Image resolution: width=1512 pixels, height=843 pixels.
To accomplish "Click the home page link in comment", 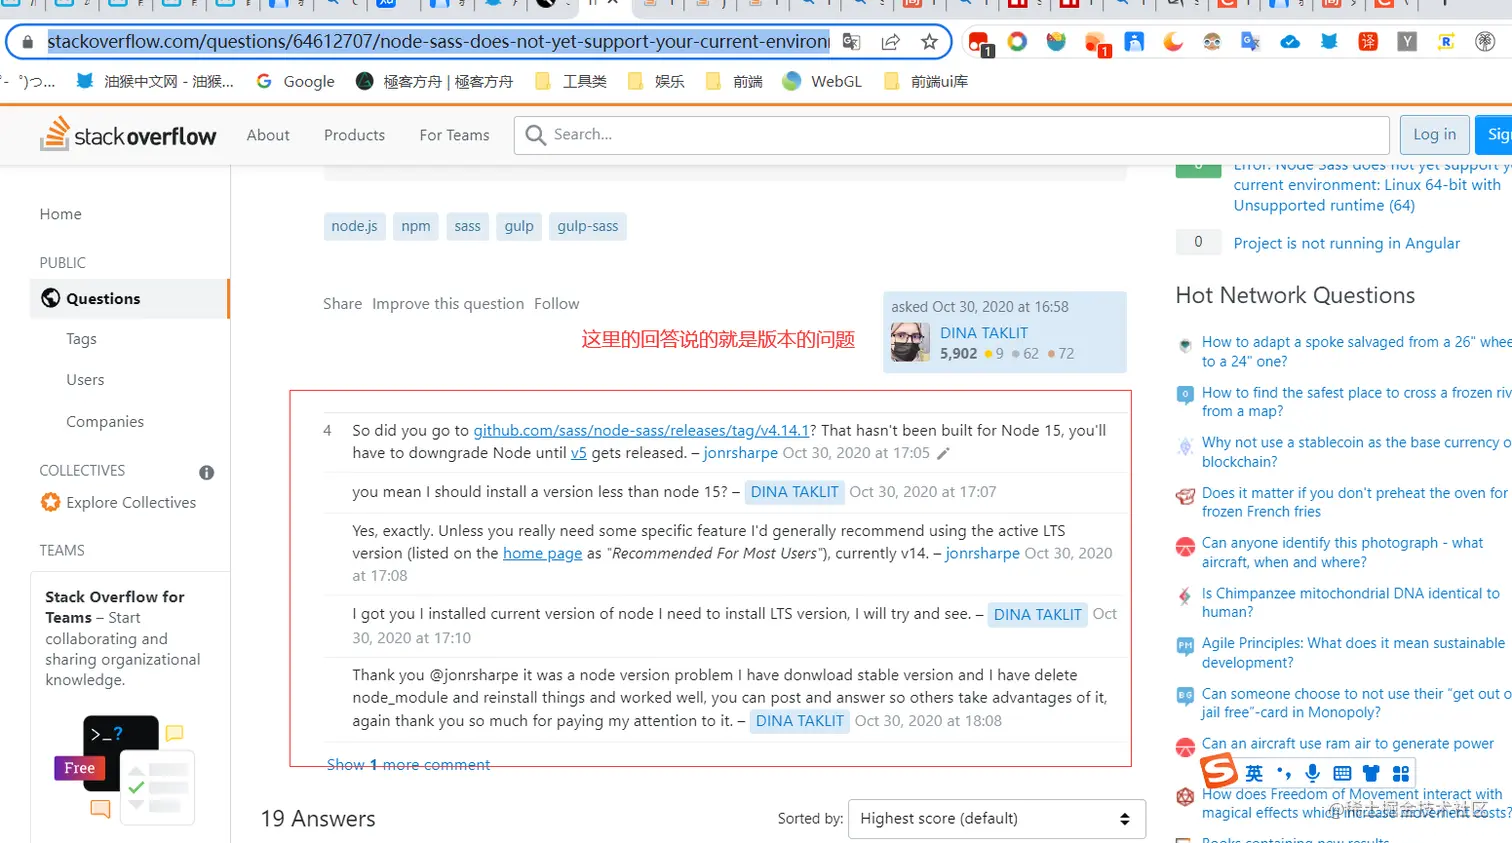I will 542,553.
